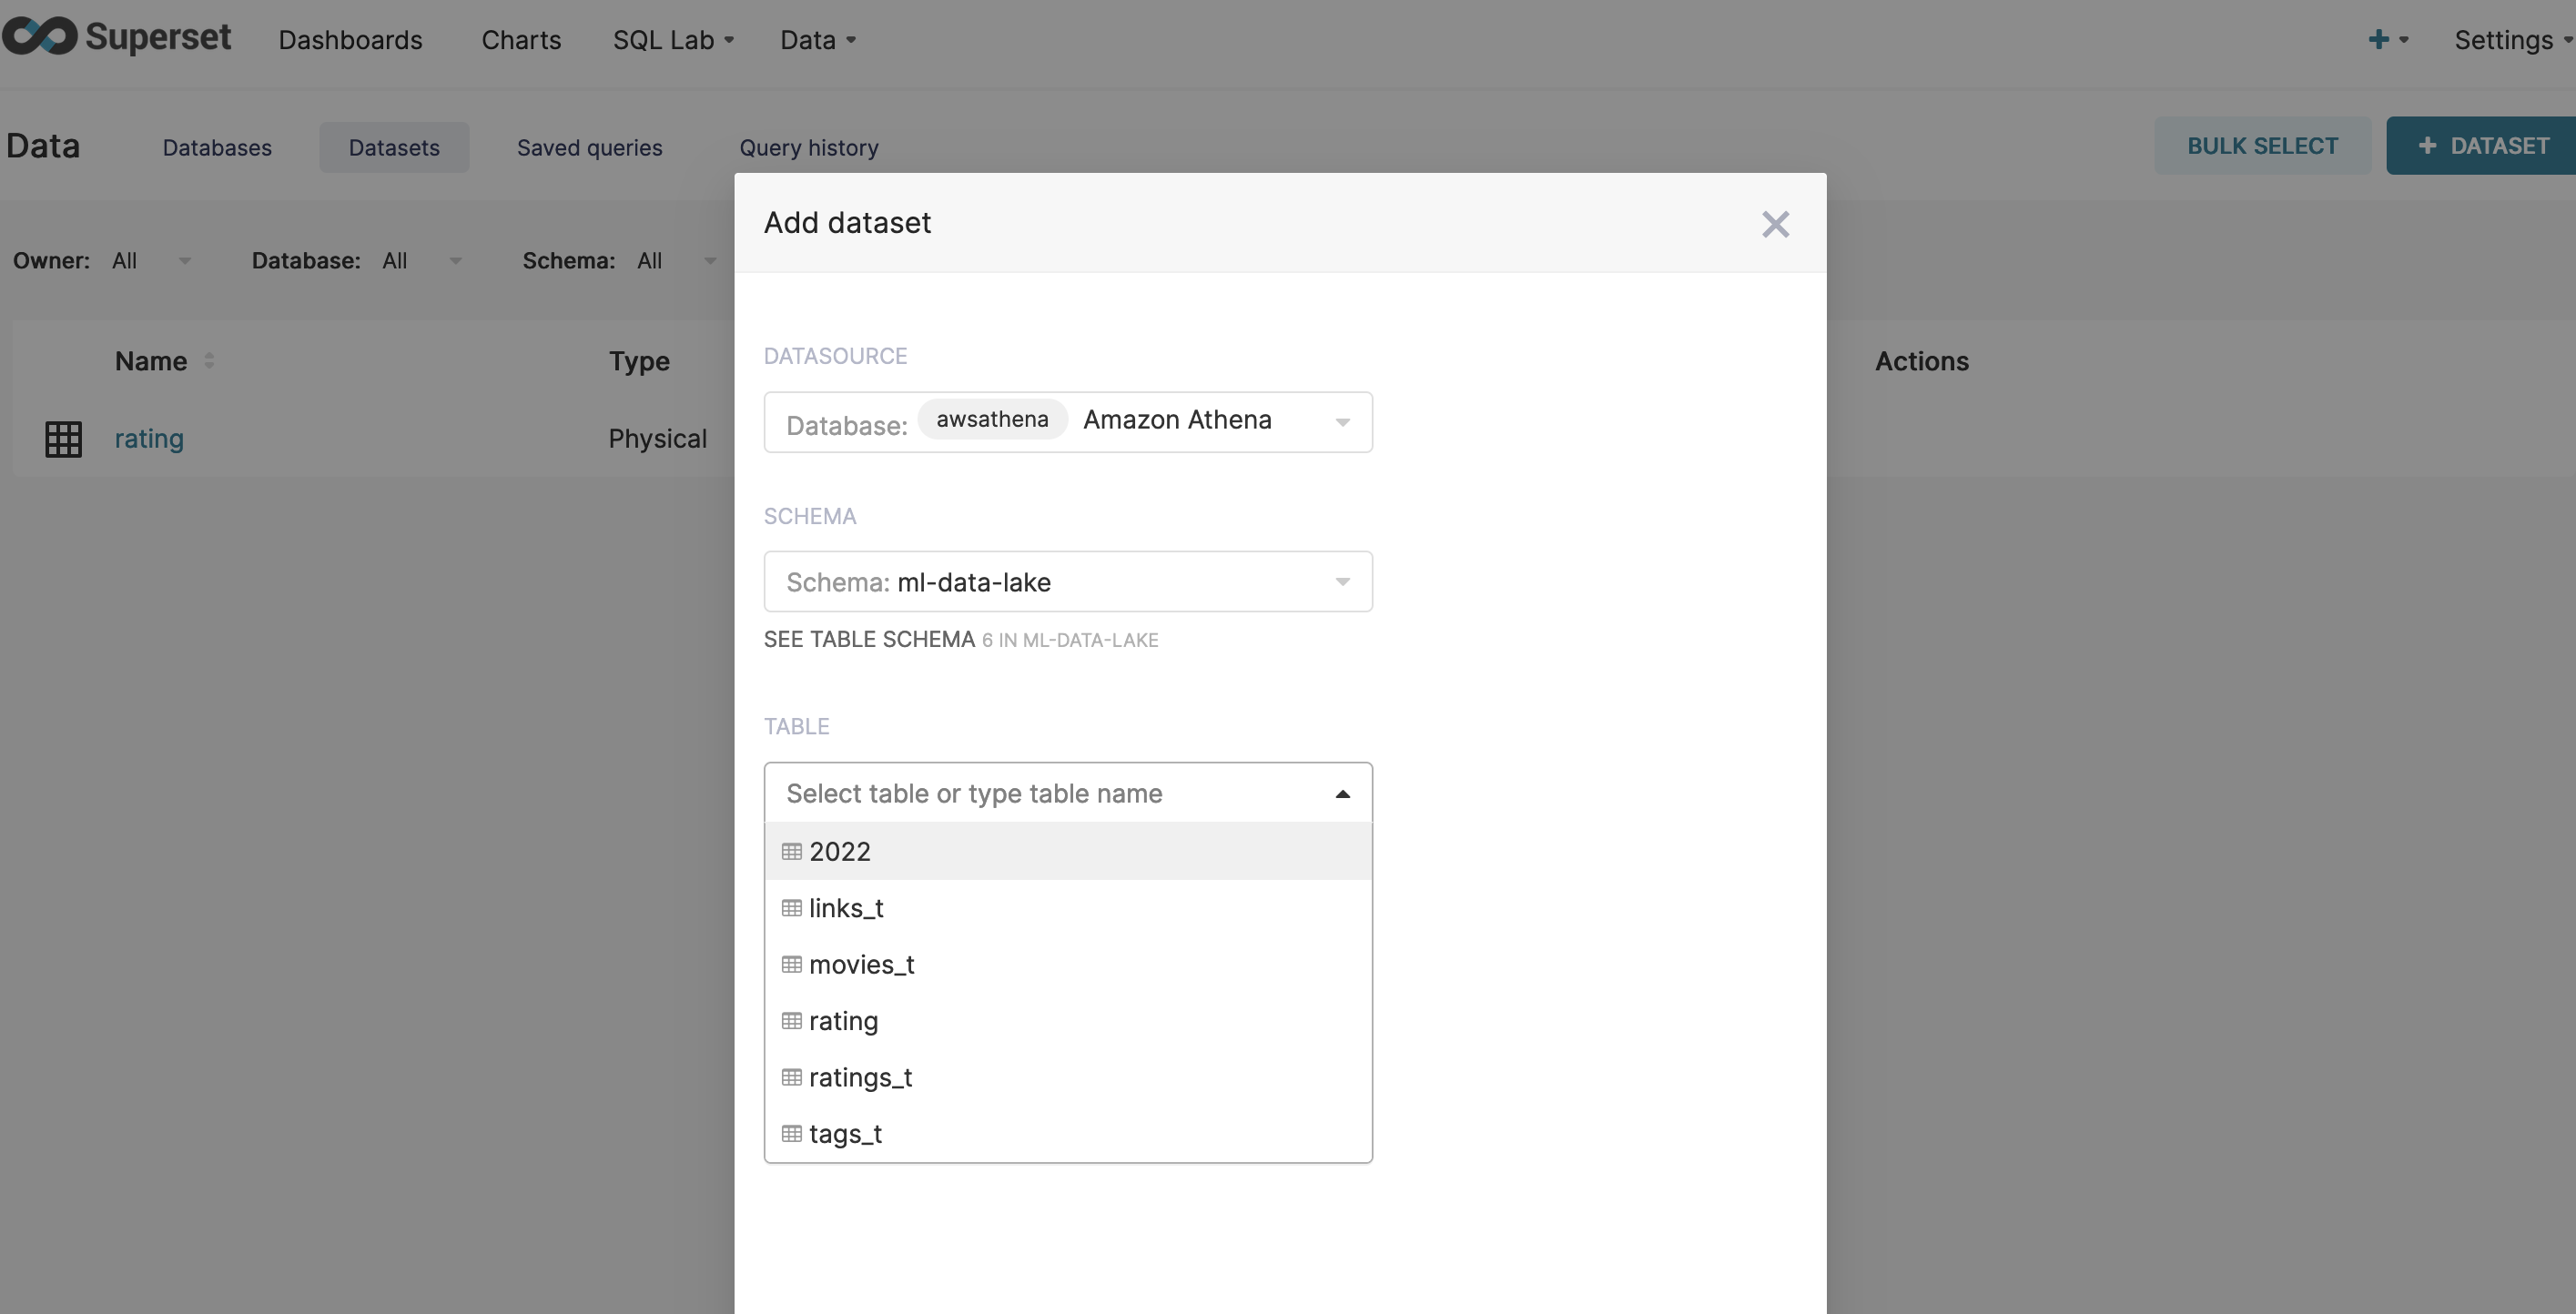Viewport: 2576px width, 1314px height.
Task: Click the Superset infinity logo
Action: pyautogui.click(x=40, y=37)
